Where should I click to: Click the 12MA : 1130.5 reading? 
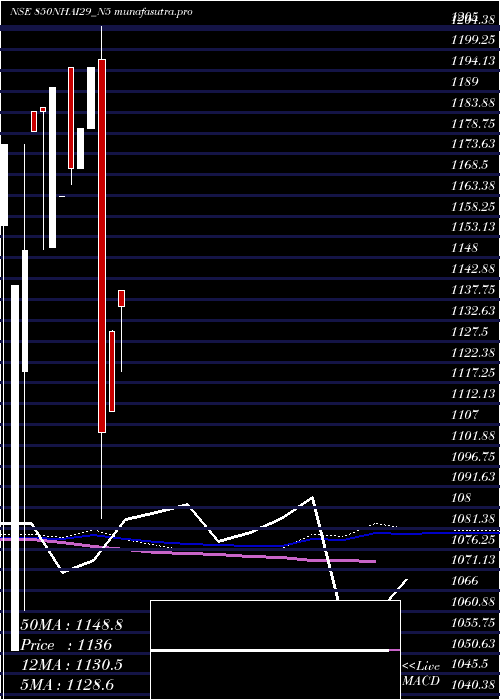pyautogui.click(x=72, y=665)
